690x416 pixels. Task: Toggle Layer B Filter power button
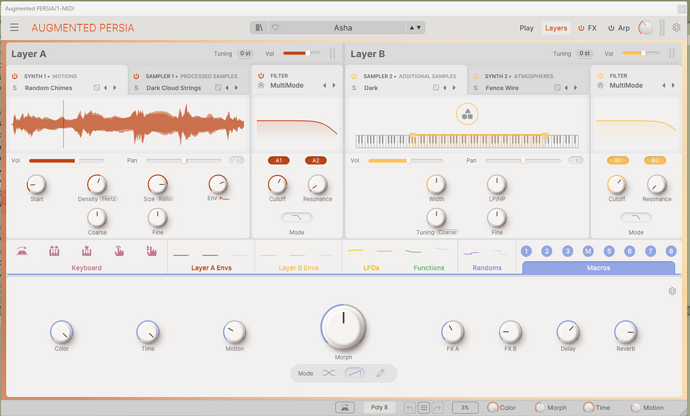pyautogui.click(x=600, y=76)
